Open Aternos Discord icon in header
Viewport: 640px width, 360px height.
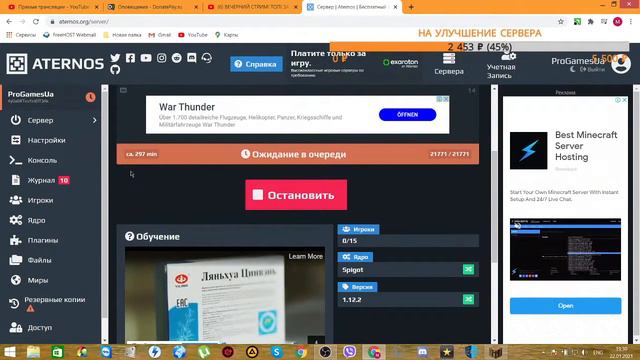[192, 58]
